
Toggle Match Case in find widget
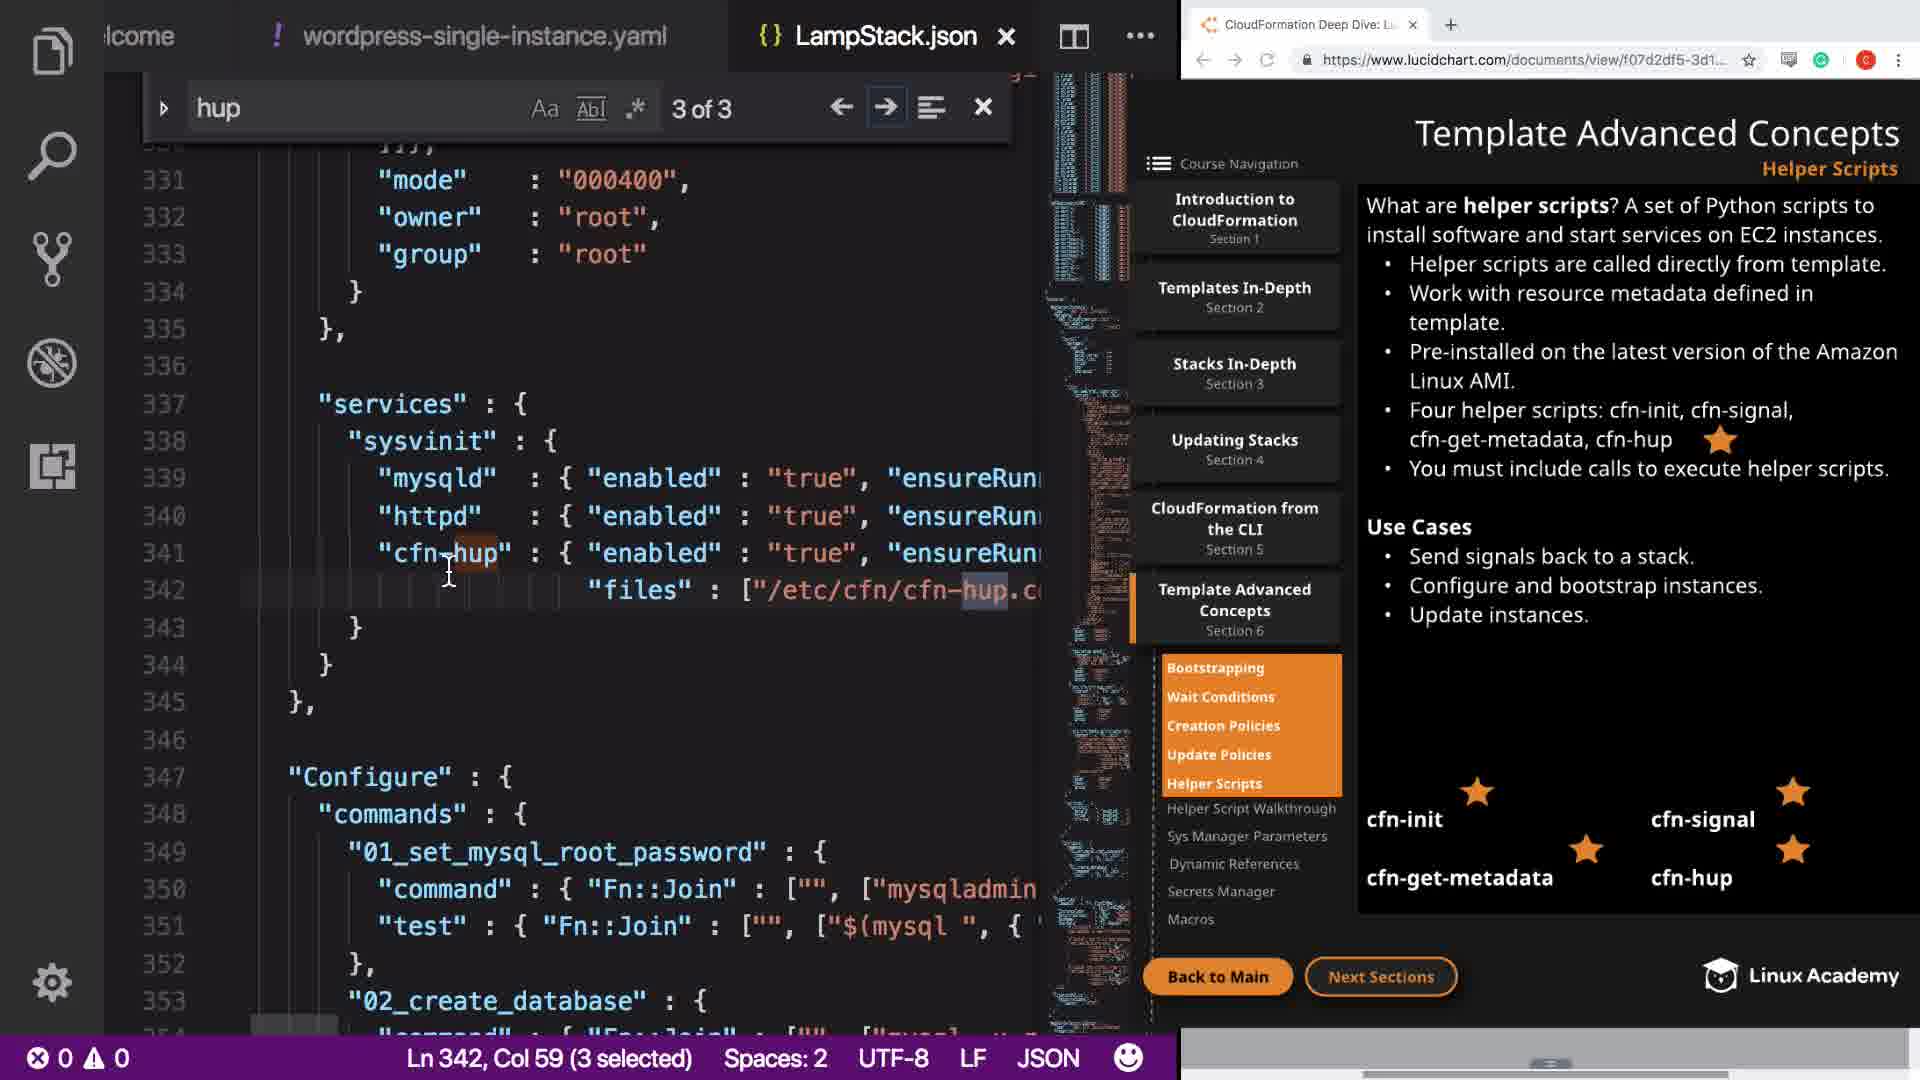pos(544,108)
